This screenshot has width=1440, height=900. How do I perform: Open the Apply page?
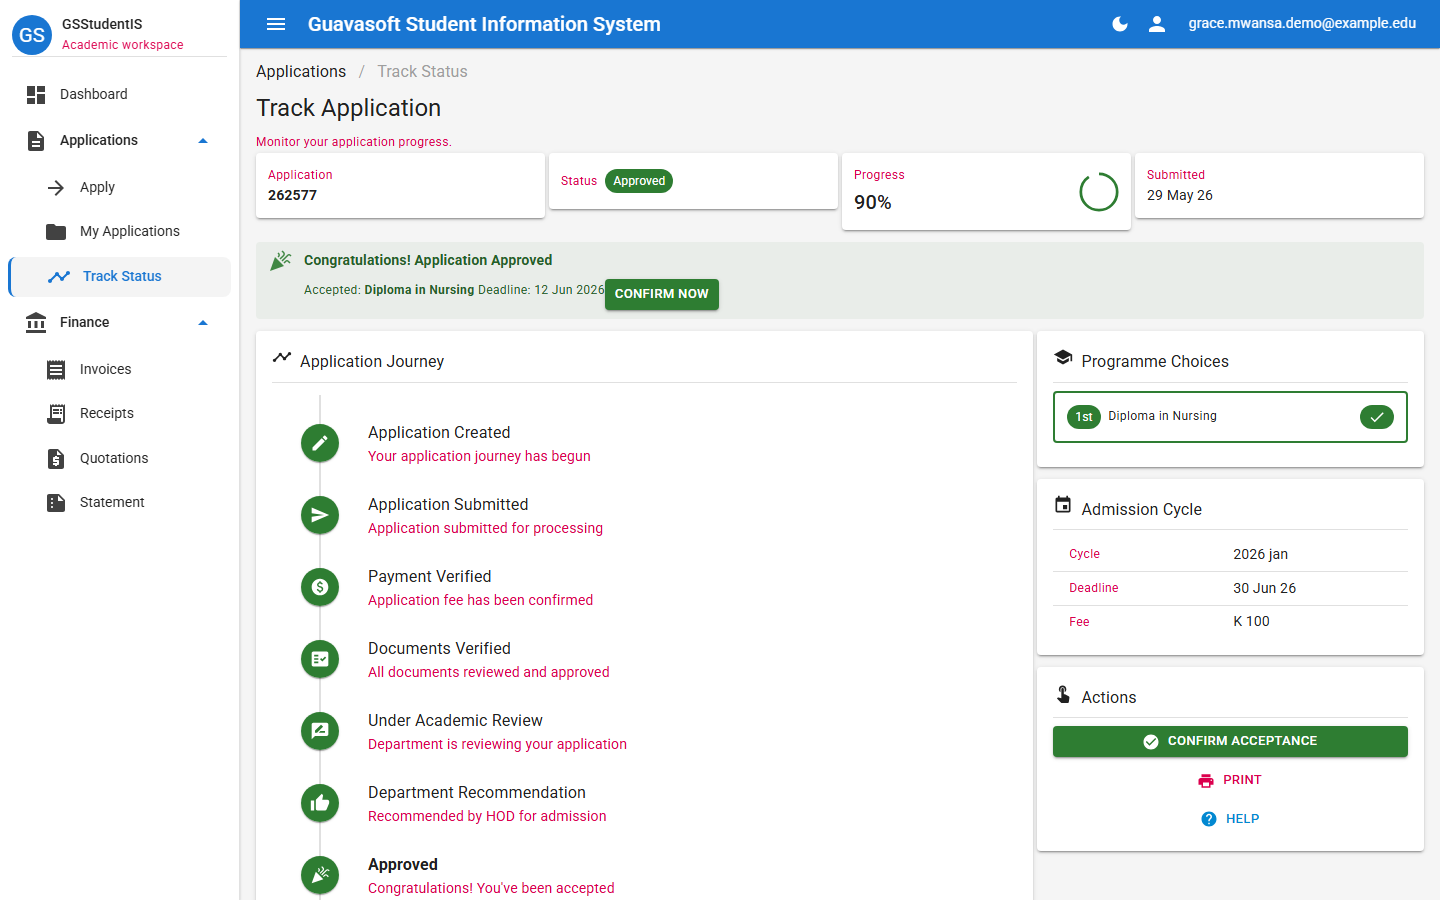[120, 187]
